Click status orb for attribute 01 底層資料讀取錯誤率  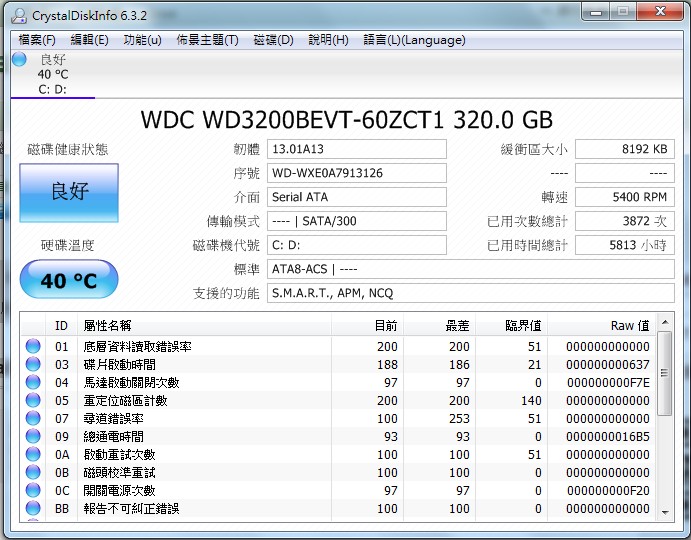coord(33,346)
